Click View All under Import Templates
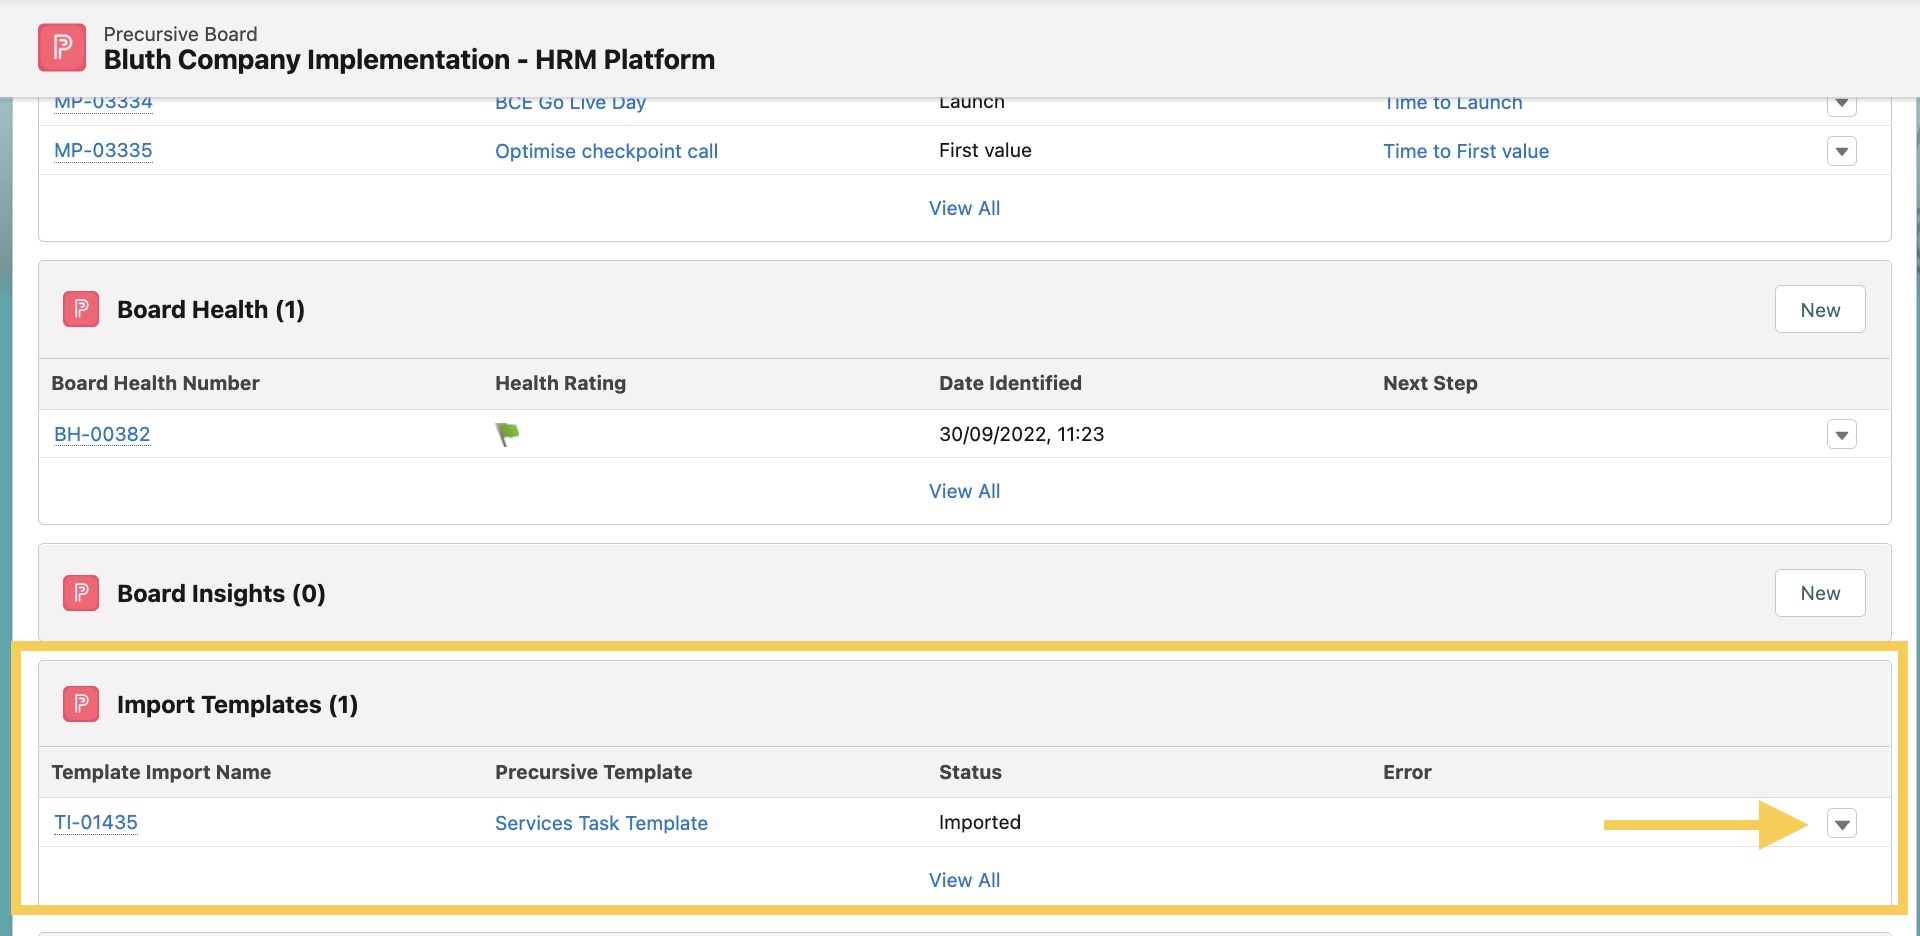 pos(964,880)
